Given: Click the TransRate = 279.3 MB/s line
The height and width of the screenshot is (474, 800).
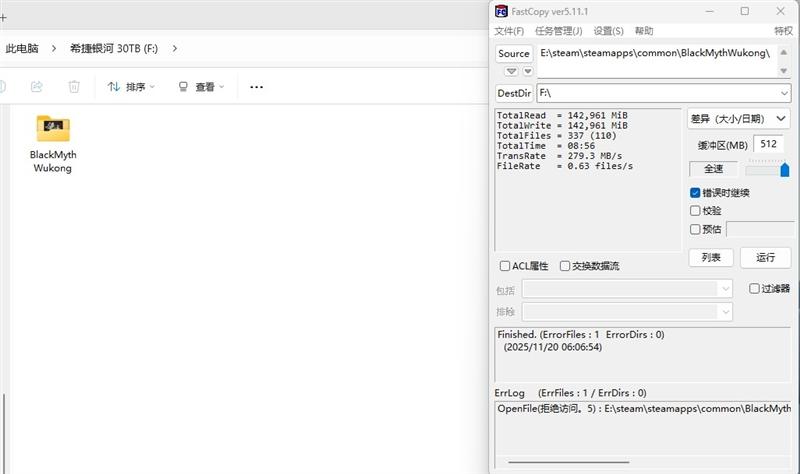Looking at the screenshot, I should pos(560,156).
